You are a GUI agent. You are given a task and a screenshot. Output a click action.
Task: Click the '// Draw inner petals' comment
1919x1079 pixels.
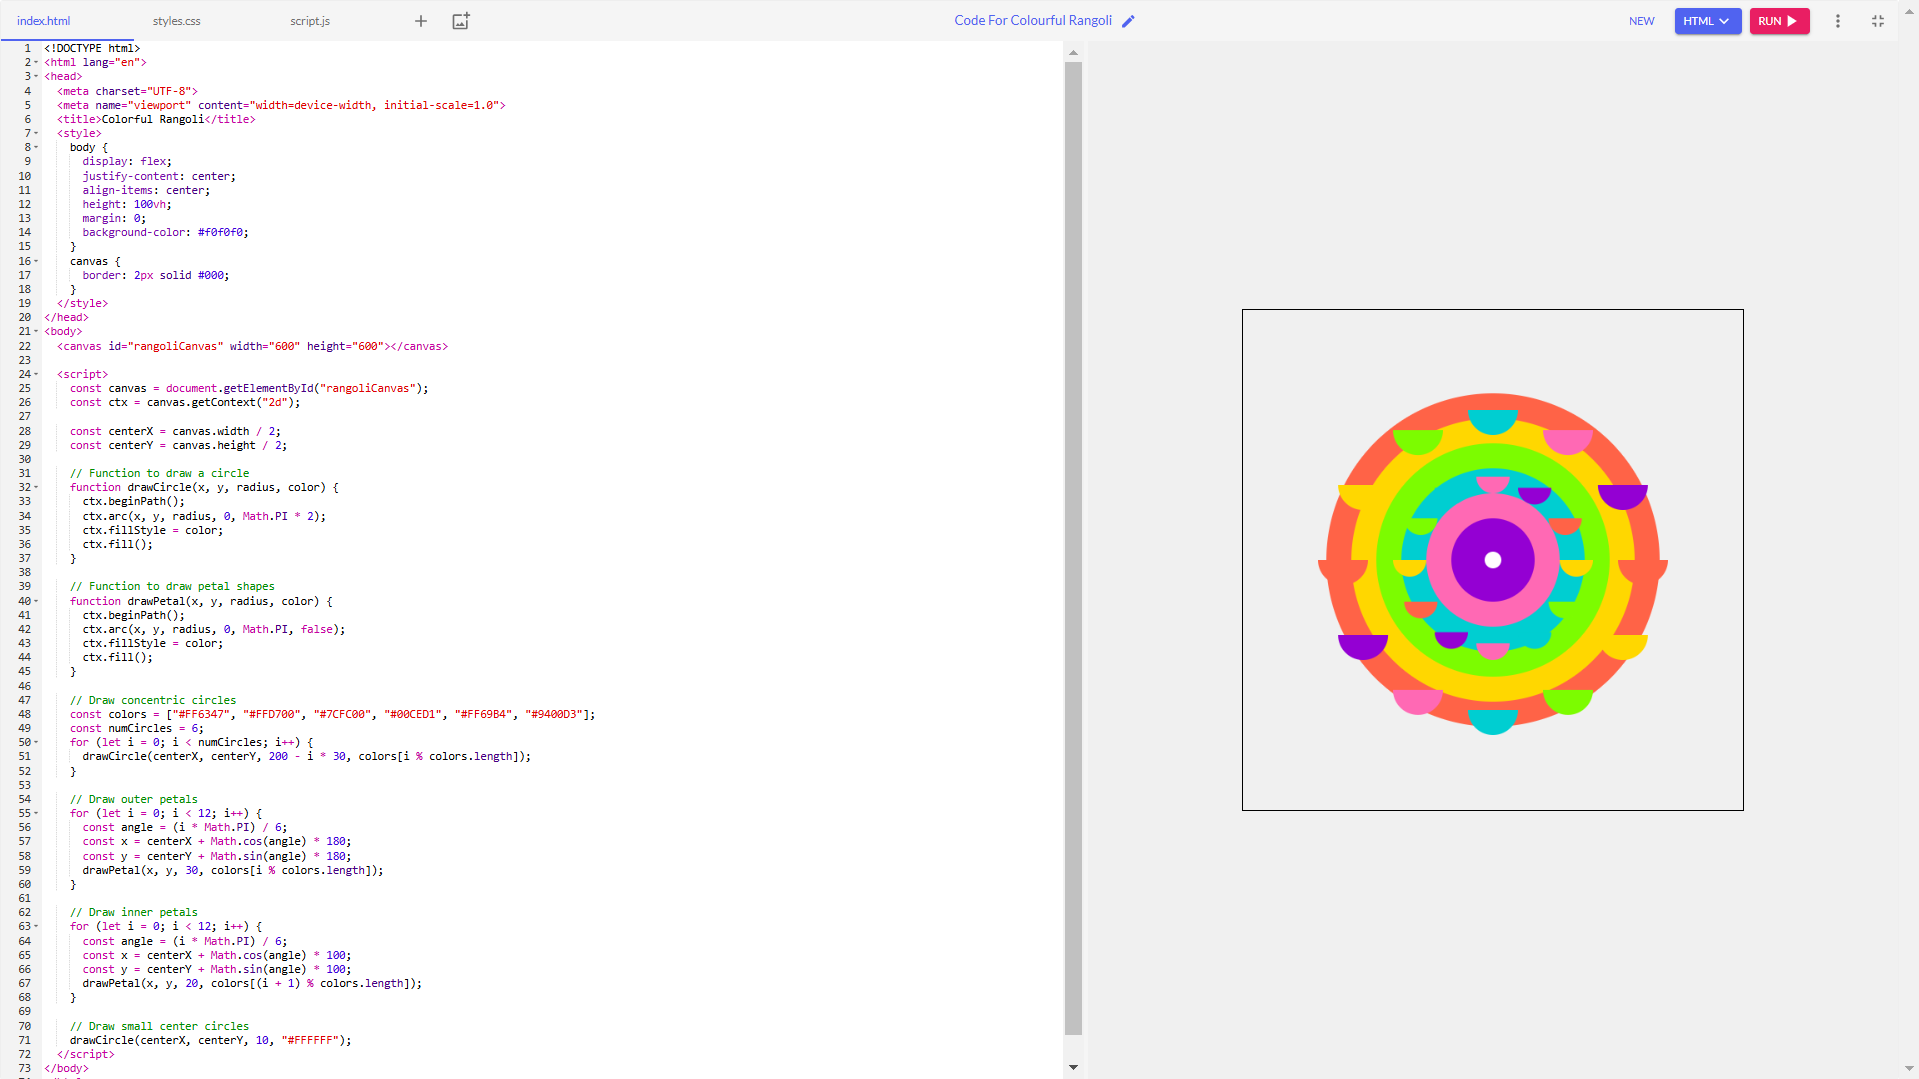click(134, 912)
